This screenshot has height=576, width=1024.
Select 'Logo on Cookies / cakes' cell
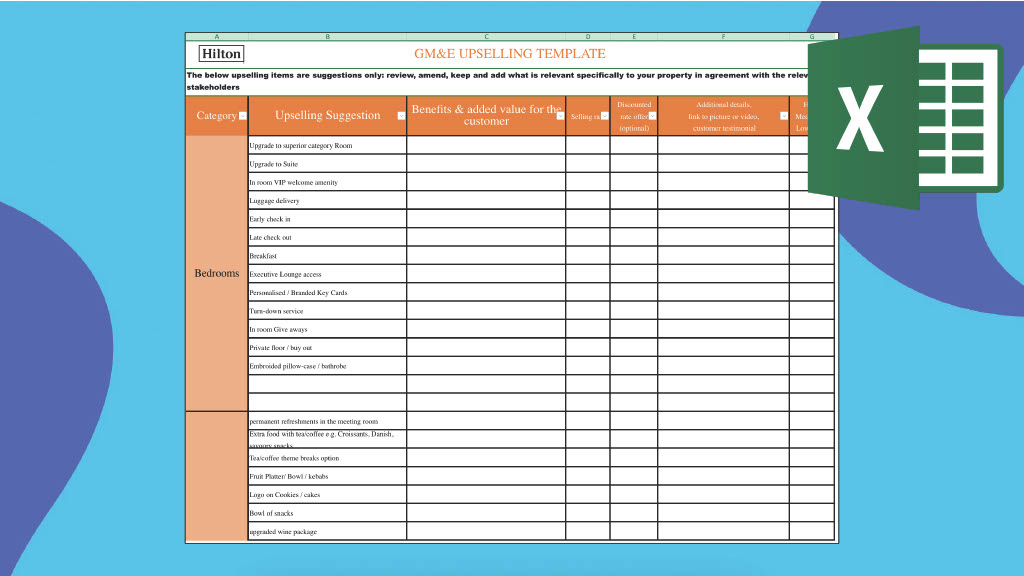tap(327, 494)
